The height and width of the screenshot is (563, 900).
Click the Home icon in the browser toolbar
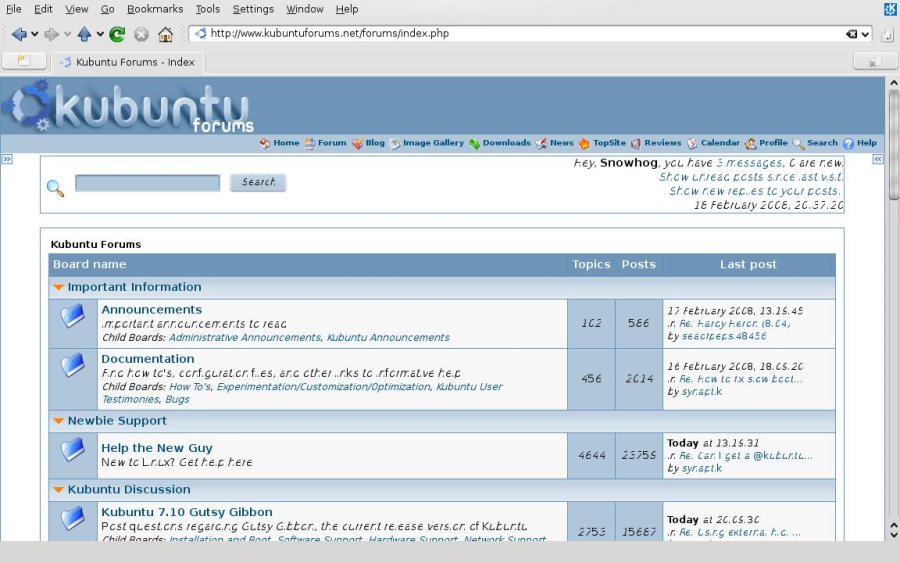pyautogui.click(x=165, y=34)
